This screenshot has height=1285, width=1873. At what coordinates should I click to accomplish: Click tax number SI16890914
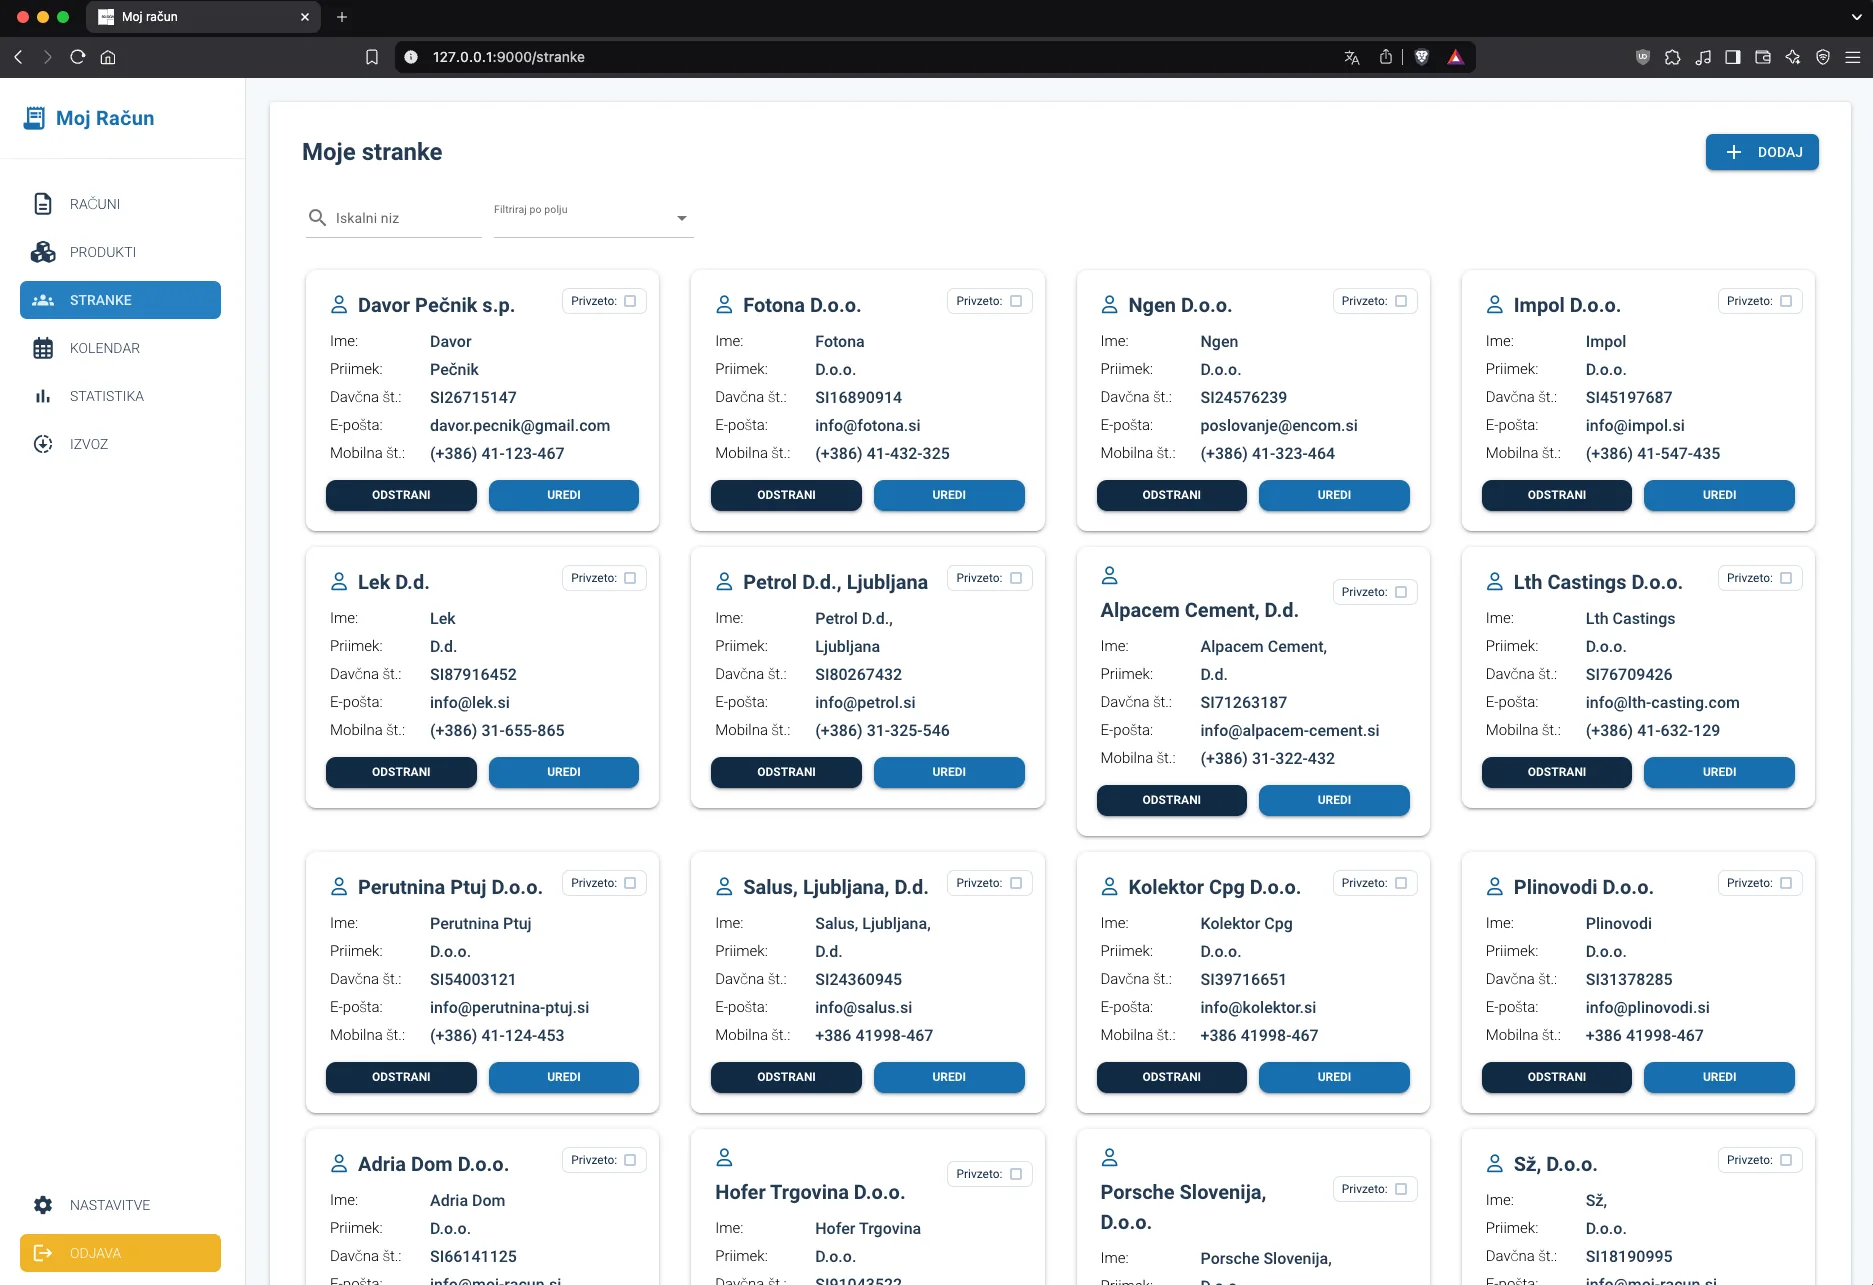click(858, 397)
